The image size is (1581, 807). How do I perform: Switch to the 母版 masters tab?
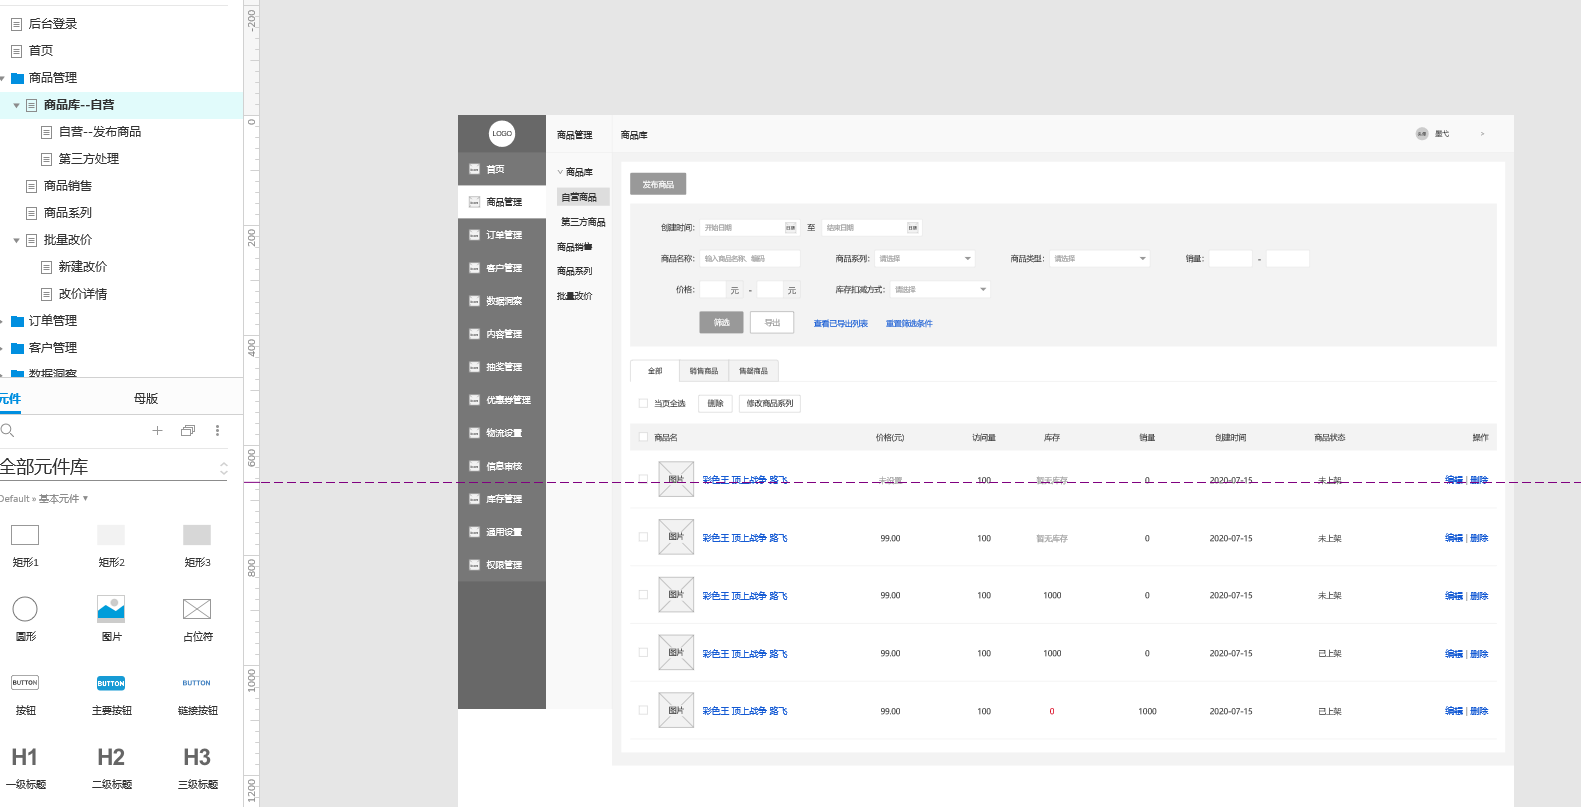coord(146,399)
